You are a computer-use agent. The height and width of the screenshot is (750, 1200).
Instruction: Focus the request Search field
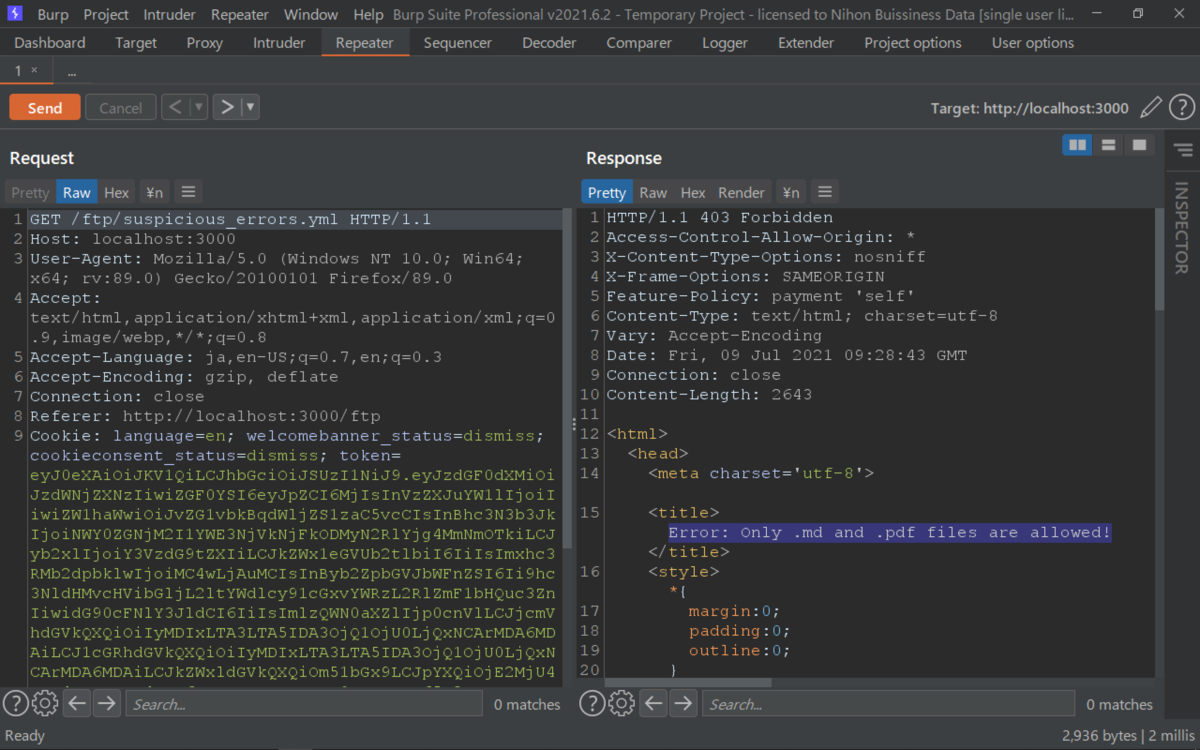coord(304,704)
